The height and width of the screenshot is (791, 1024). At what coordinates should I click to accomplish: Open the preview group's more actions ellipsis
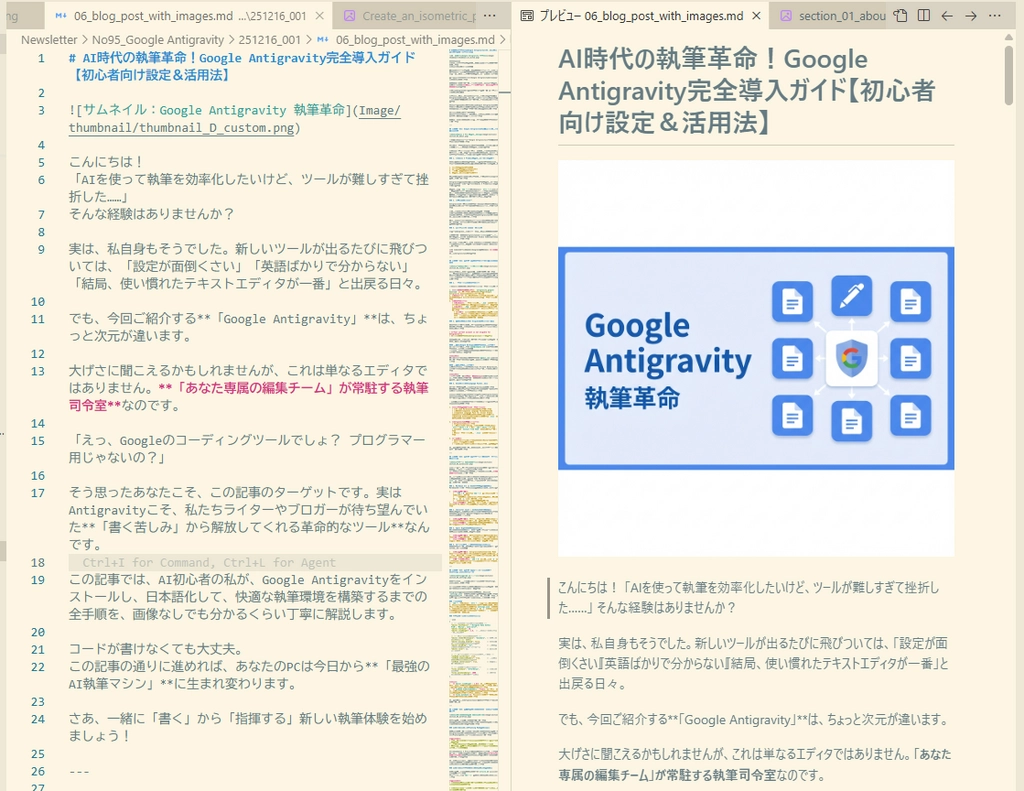995,16
